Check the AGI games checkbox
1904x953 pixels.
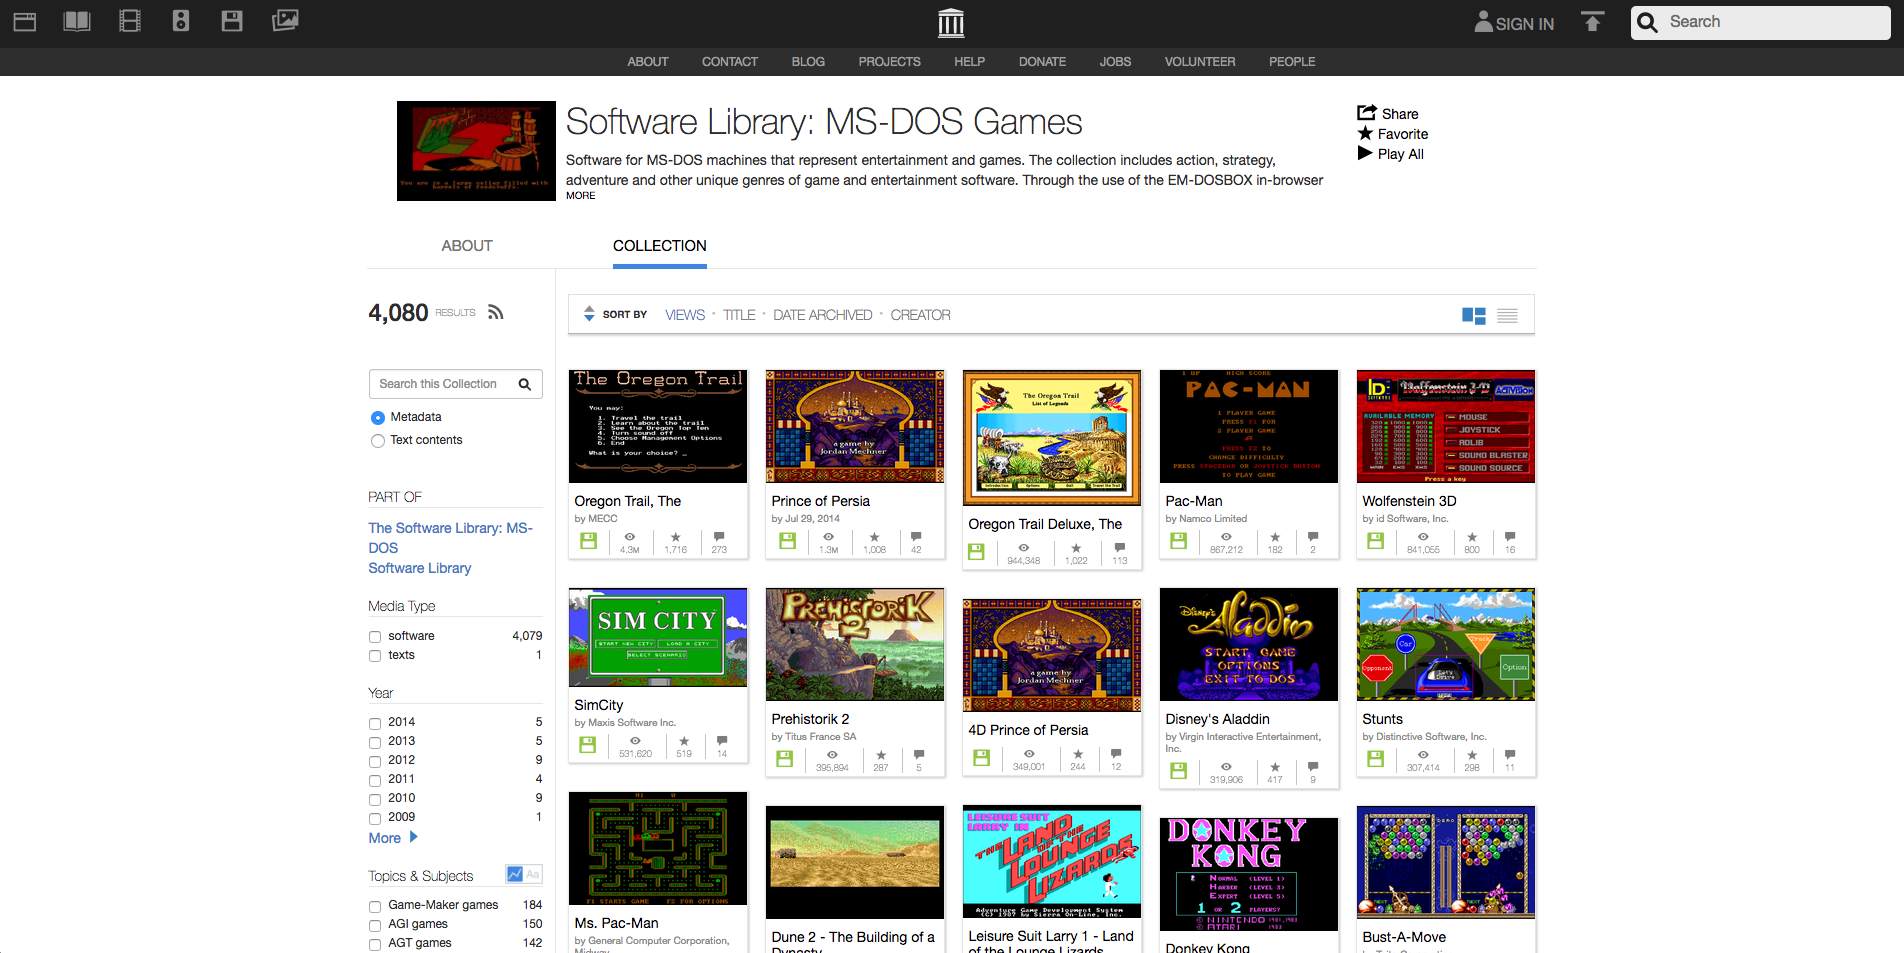click(375, 925)
